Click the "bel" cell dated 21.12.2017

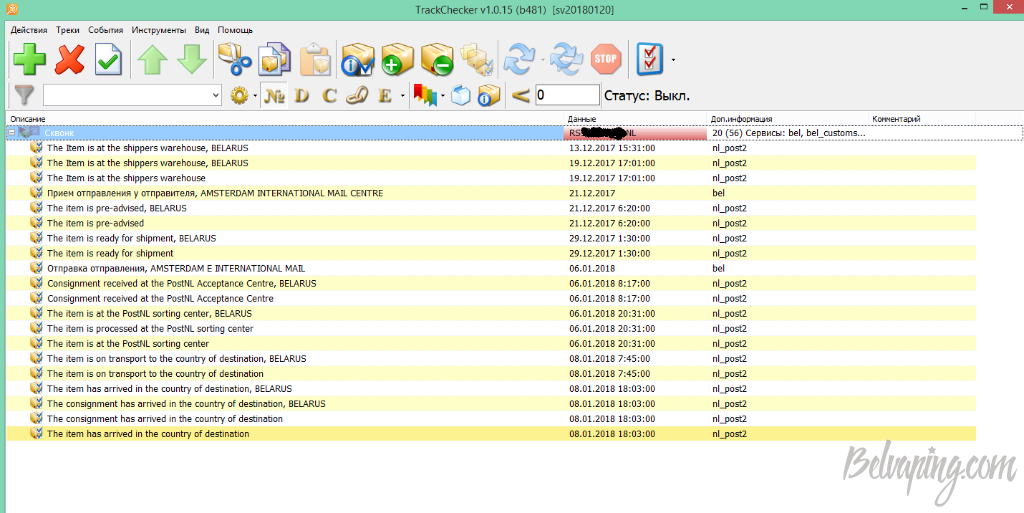[x=718, y=193]
